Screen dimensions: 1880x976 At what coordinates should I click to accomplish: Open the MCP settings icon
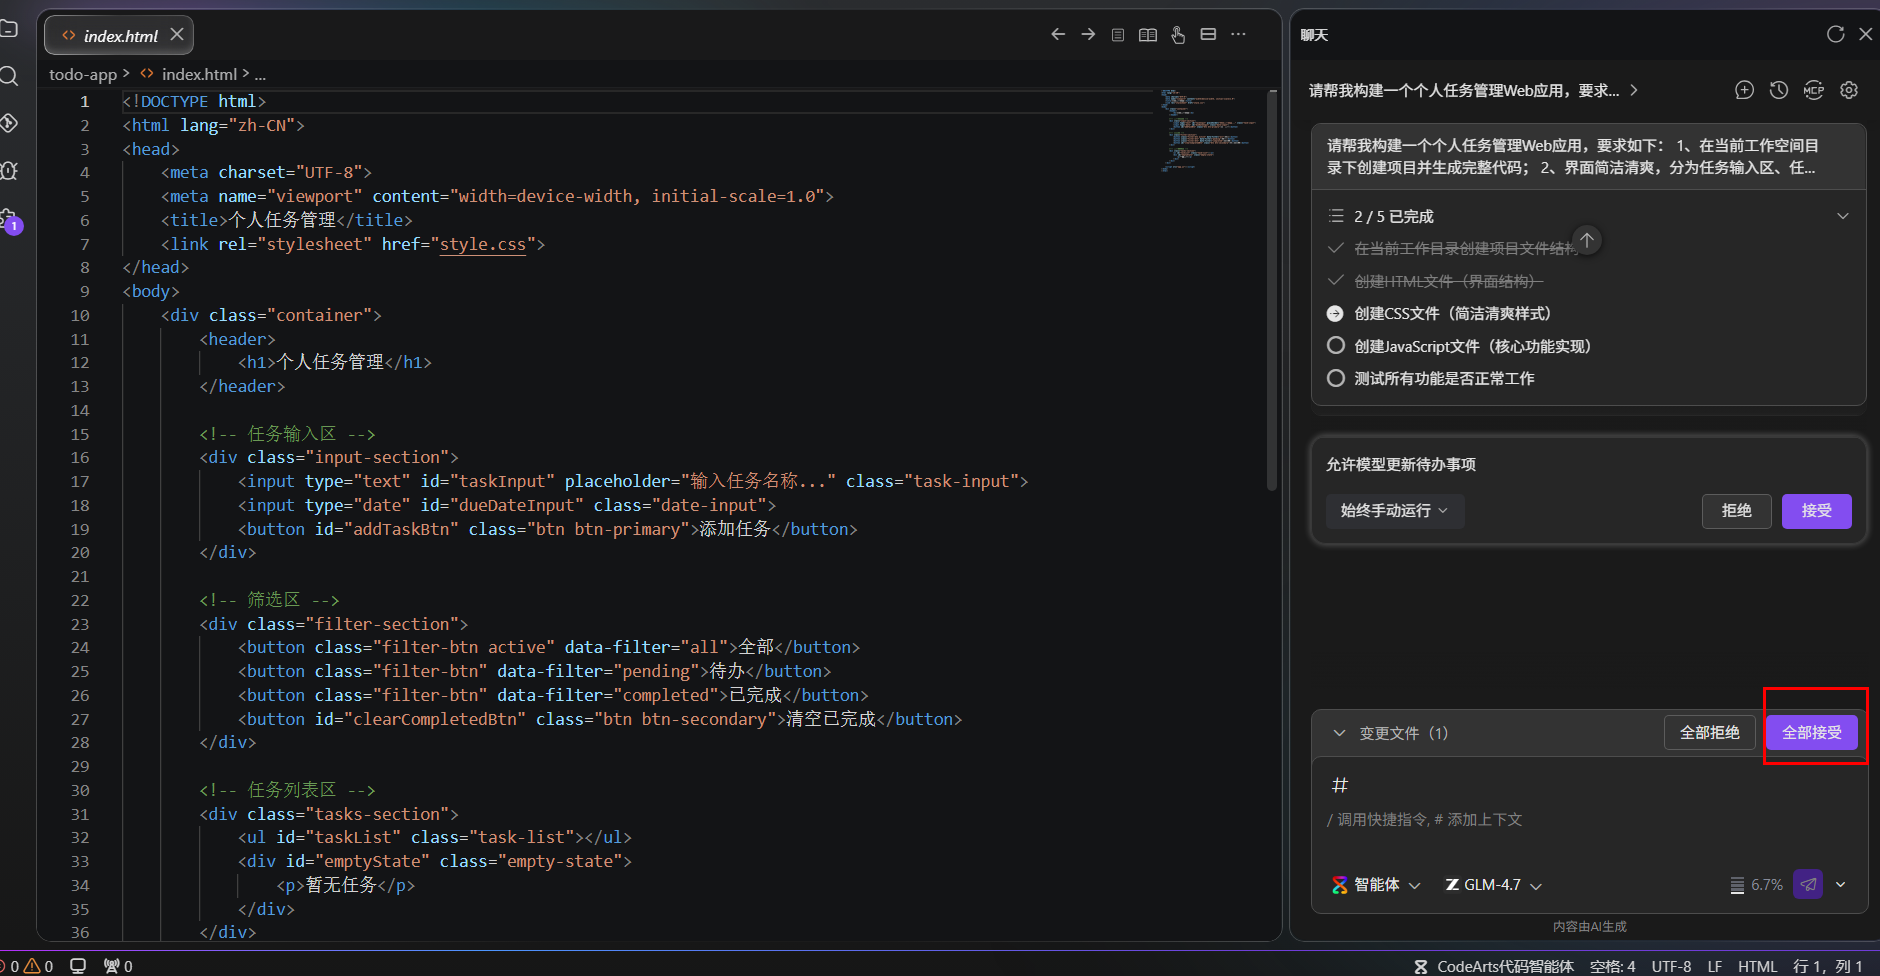coord(1814,90)
